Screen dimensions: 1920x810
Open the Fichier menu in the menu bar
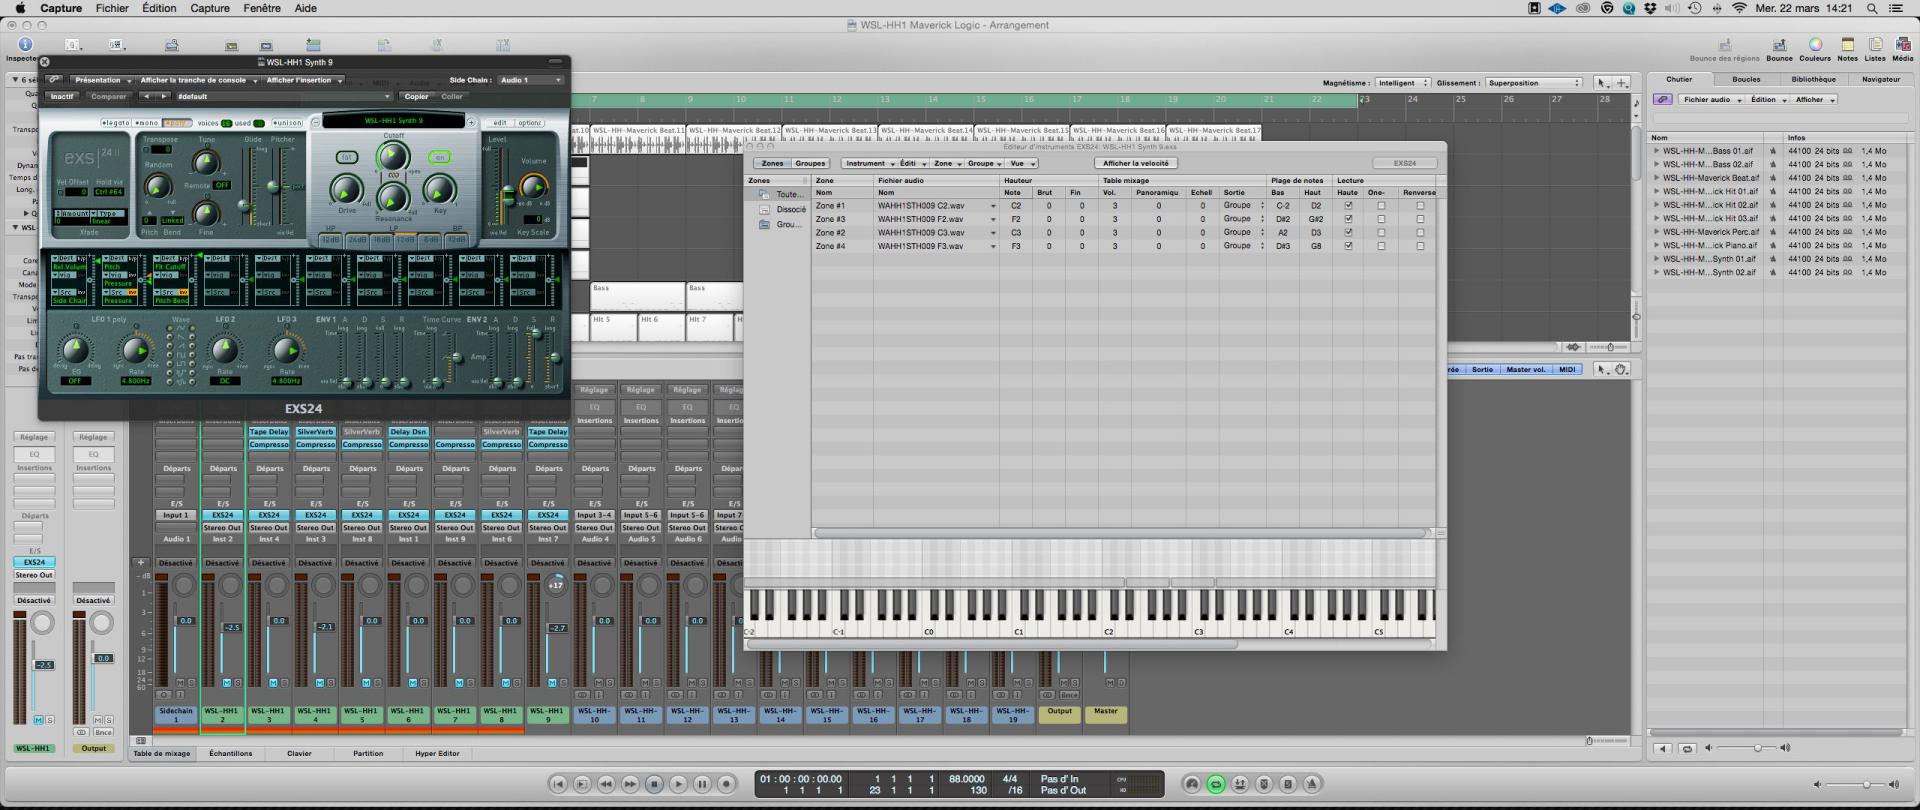coord(112,8)
